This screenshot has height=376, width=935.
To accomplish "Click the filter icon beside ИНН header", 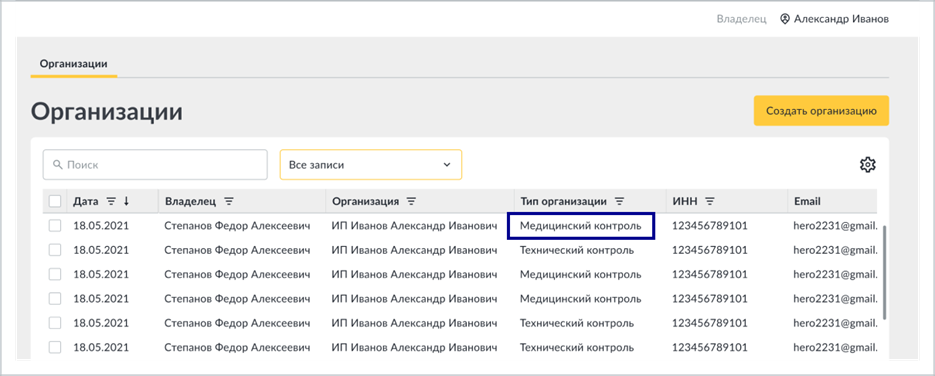I will 710,201.
